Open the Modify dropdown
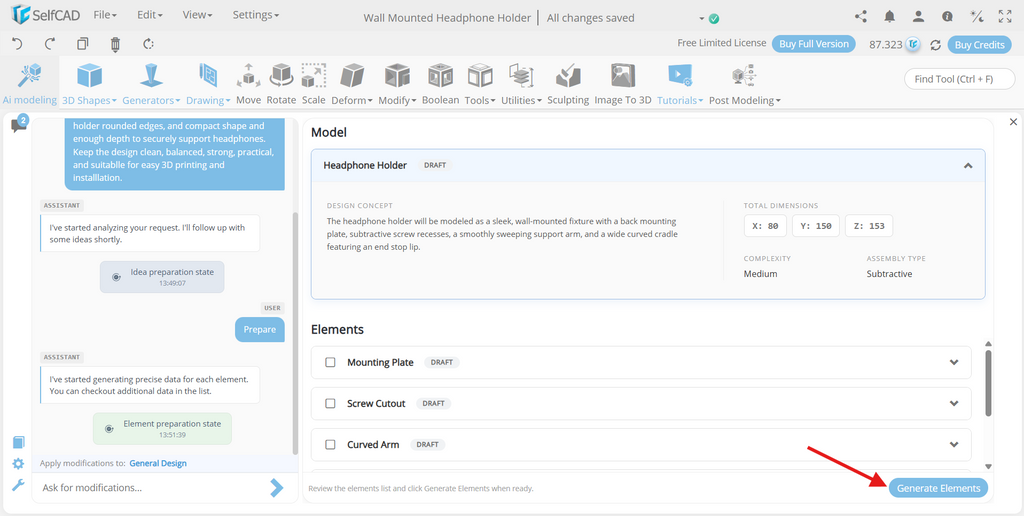This screenshot has height=516, width=1024. click(397, 84)
